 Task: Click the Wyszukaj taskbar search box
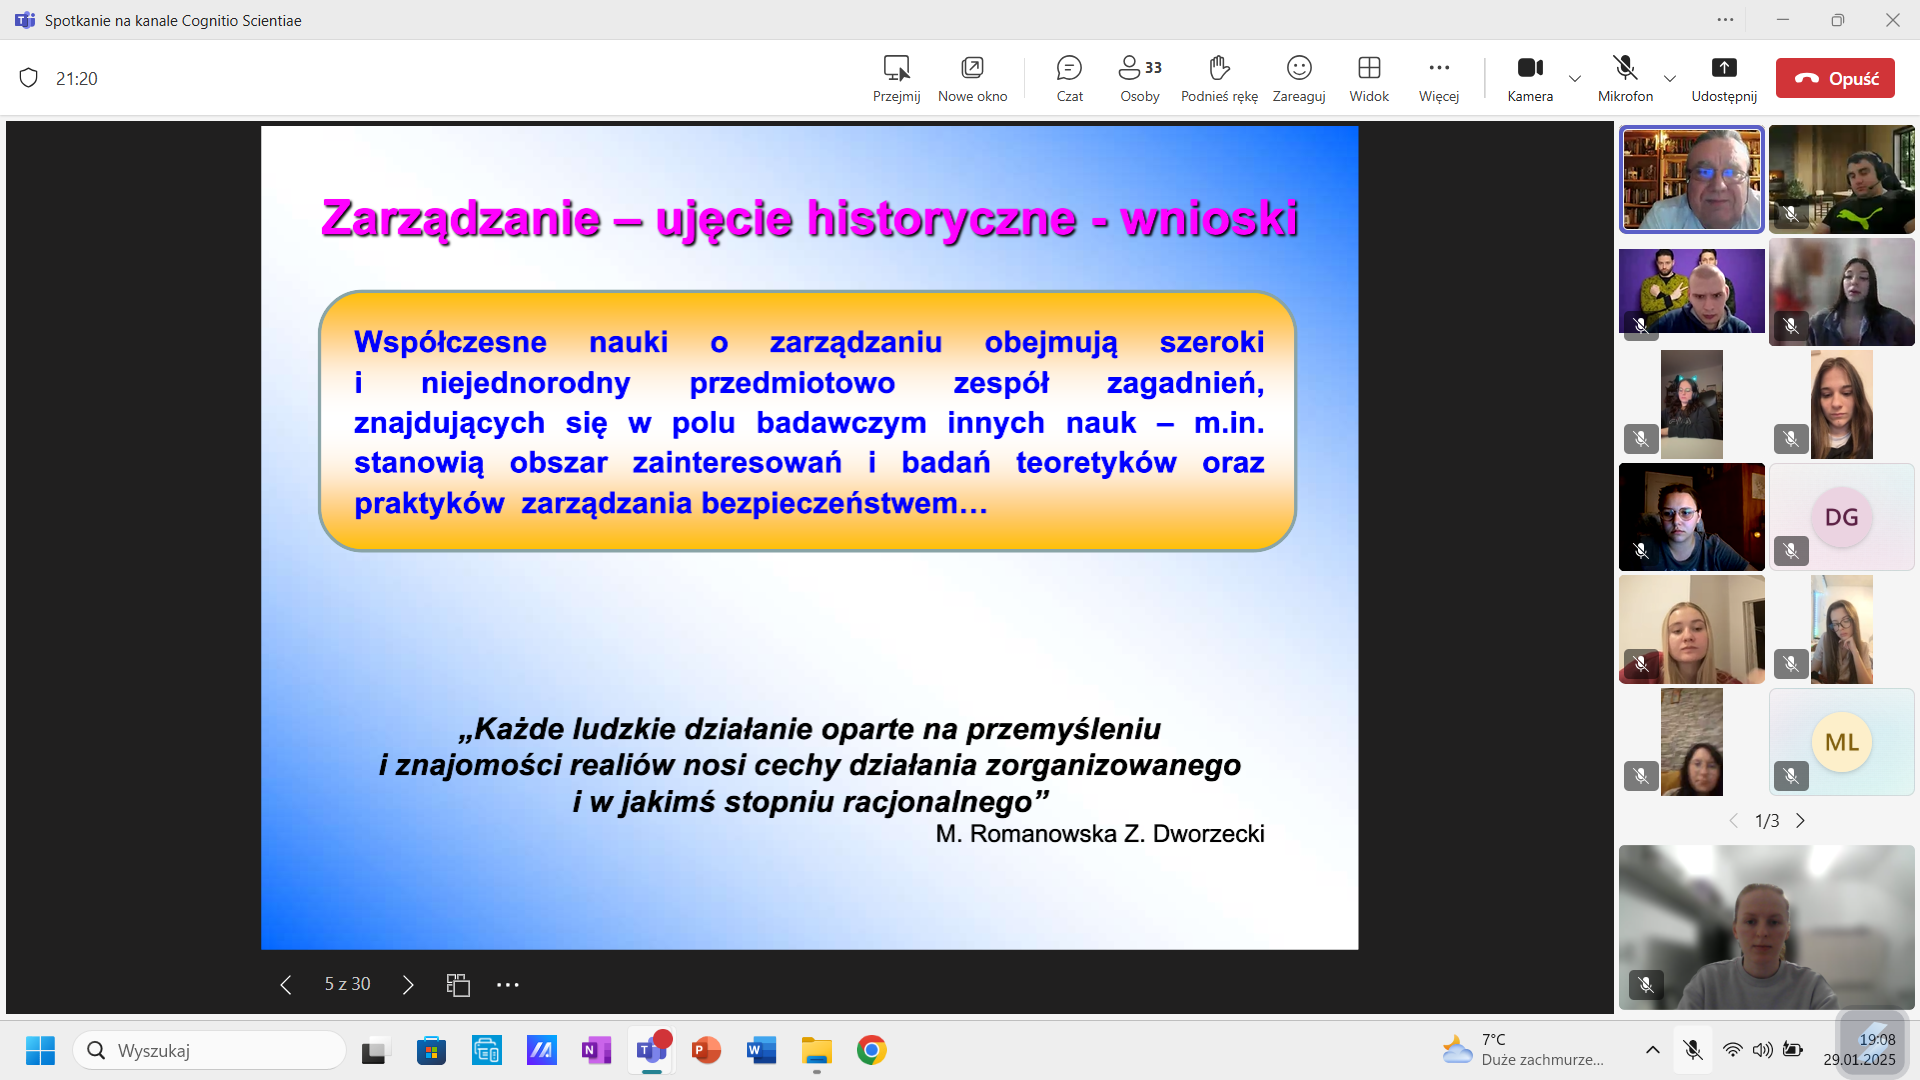210,1050
